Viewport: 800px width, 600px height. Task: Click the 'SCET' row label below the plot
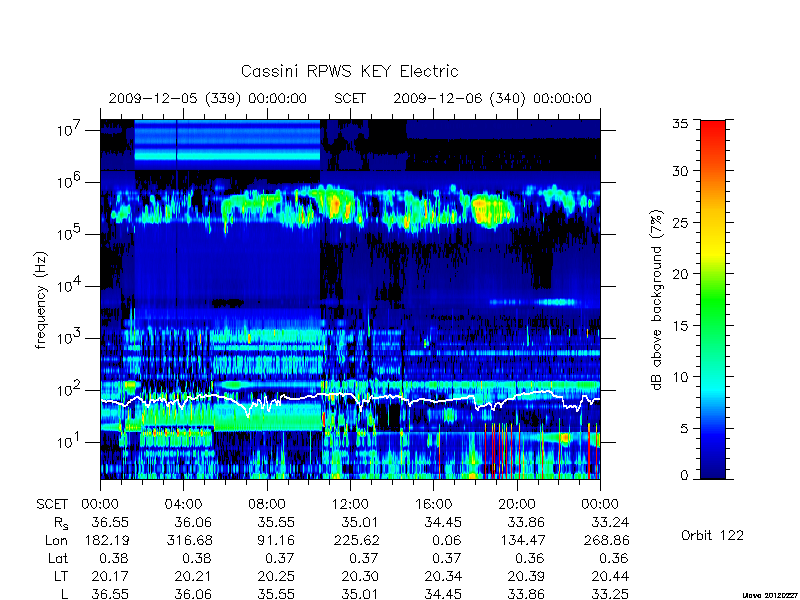coord(52,504)
